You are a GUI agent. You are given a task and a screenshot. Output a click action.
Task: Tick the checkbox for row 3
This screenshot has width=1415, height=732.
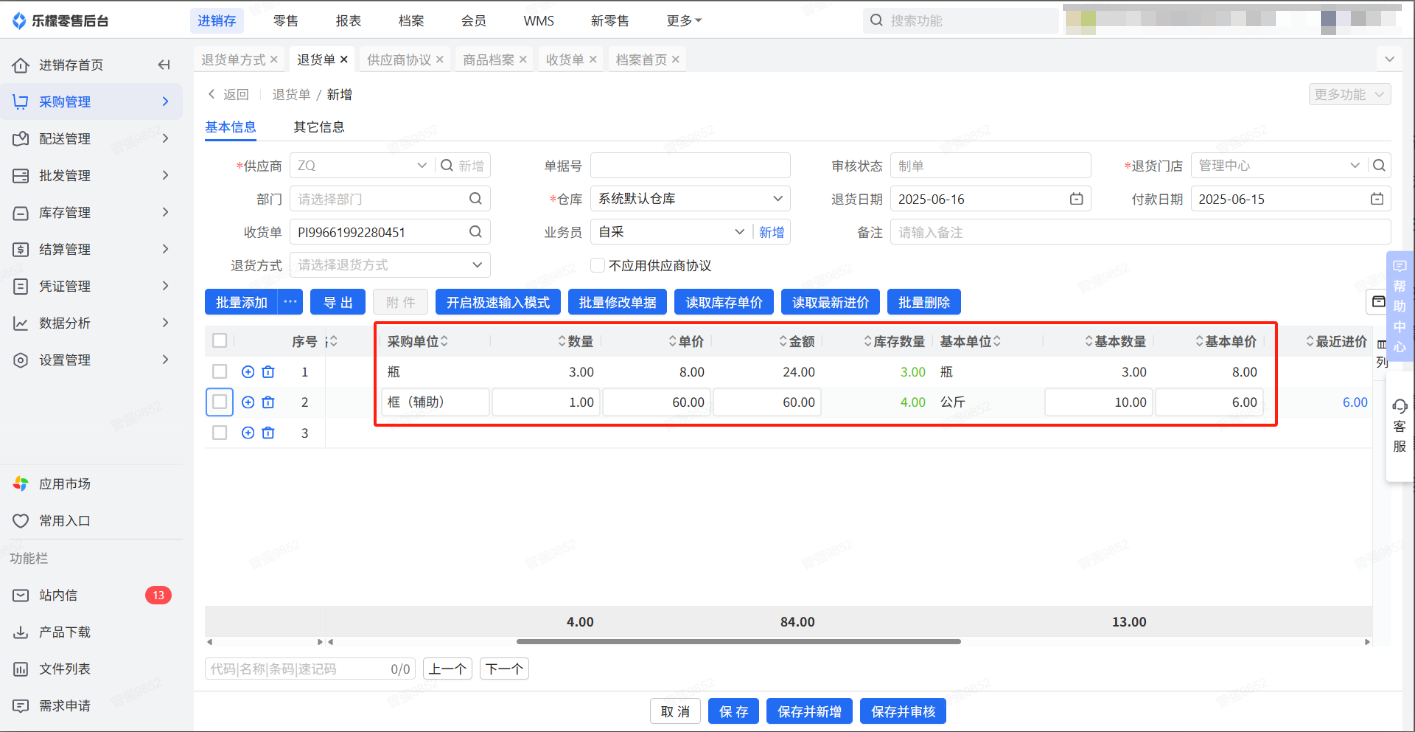[x=220, y=433]
